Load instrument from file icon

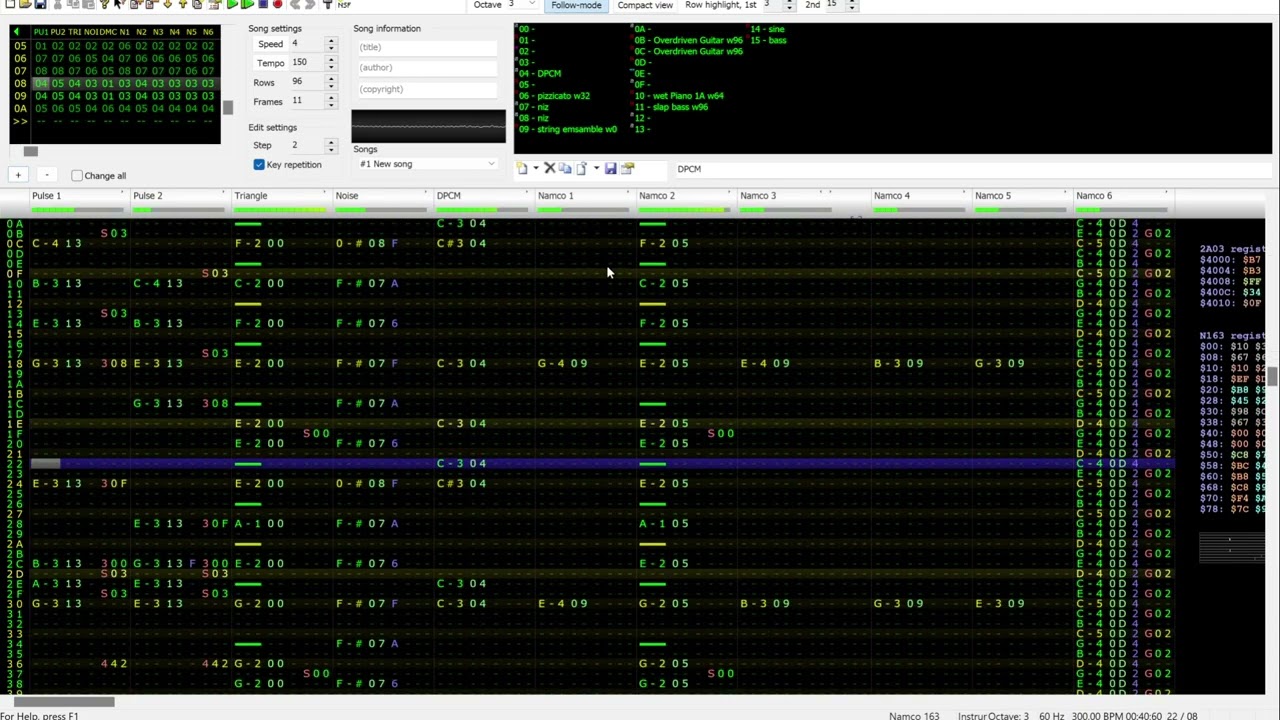click(581, 168)
